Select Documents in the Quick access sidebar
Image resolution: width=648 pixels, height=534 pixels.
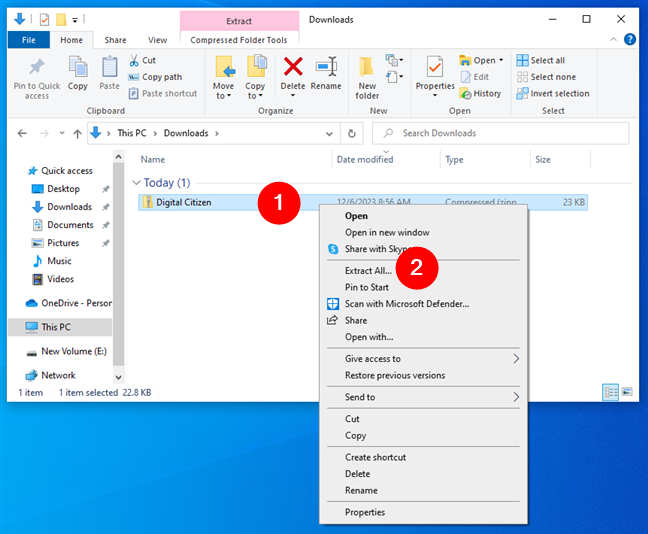pos(70,225)
